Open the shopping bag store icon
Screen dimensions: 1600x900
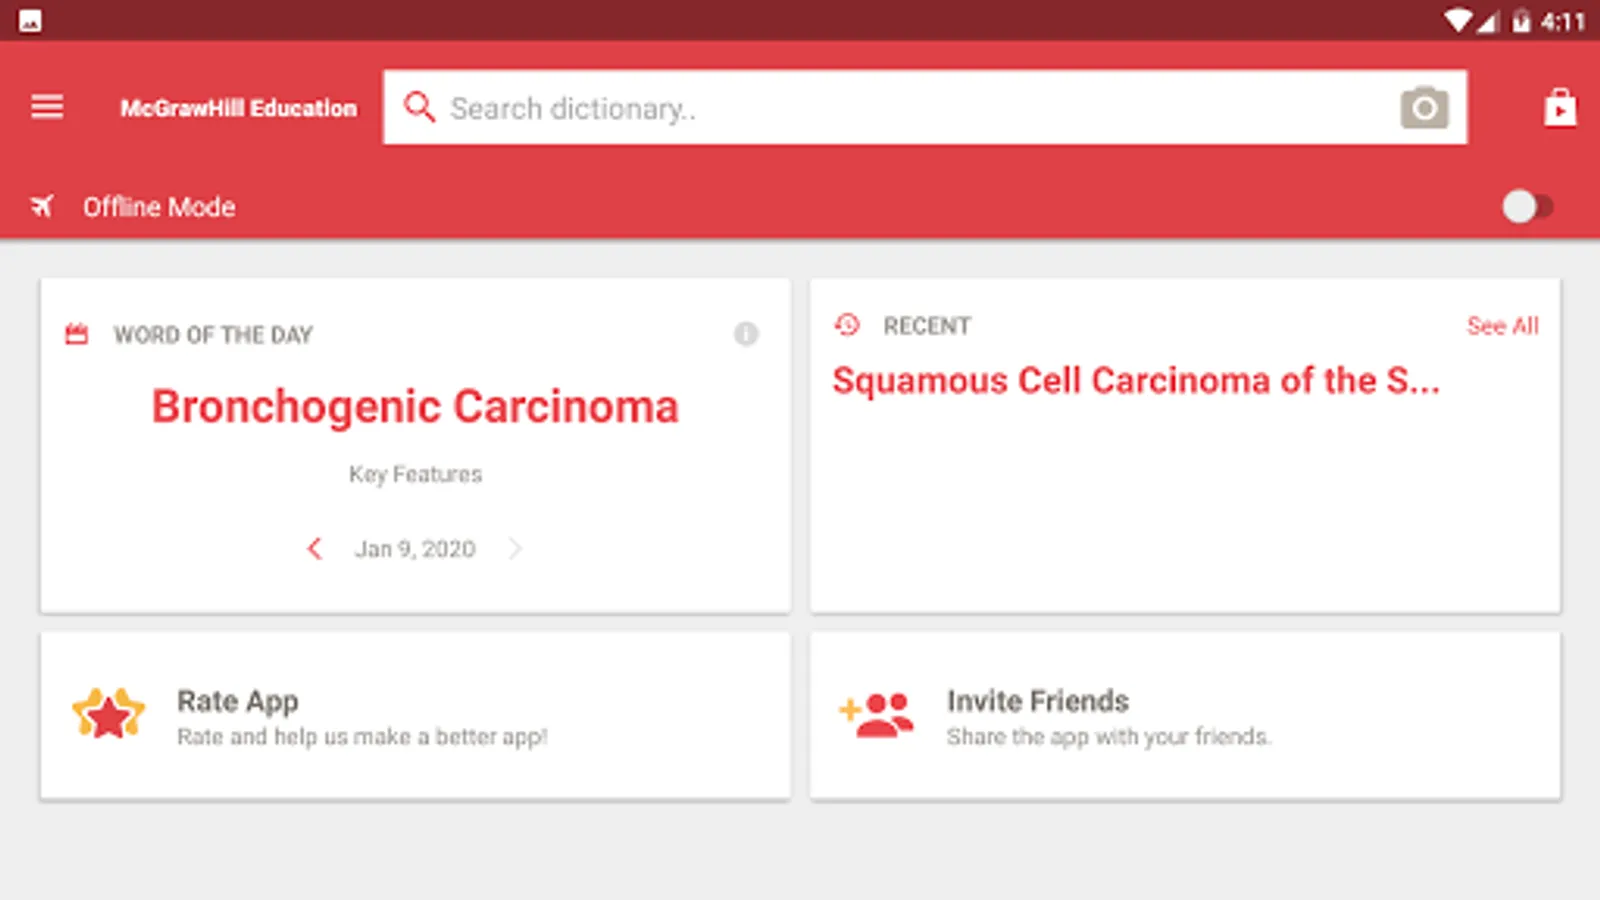[1559, 107]
